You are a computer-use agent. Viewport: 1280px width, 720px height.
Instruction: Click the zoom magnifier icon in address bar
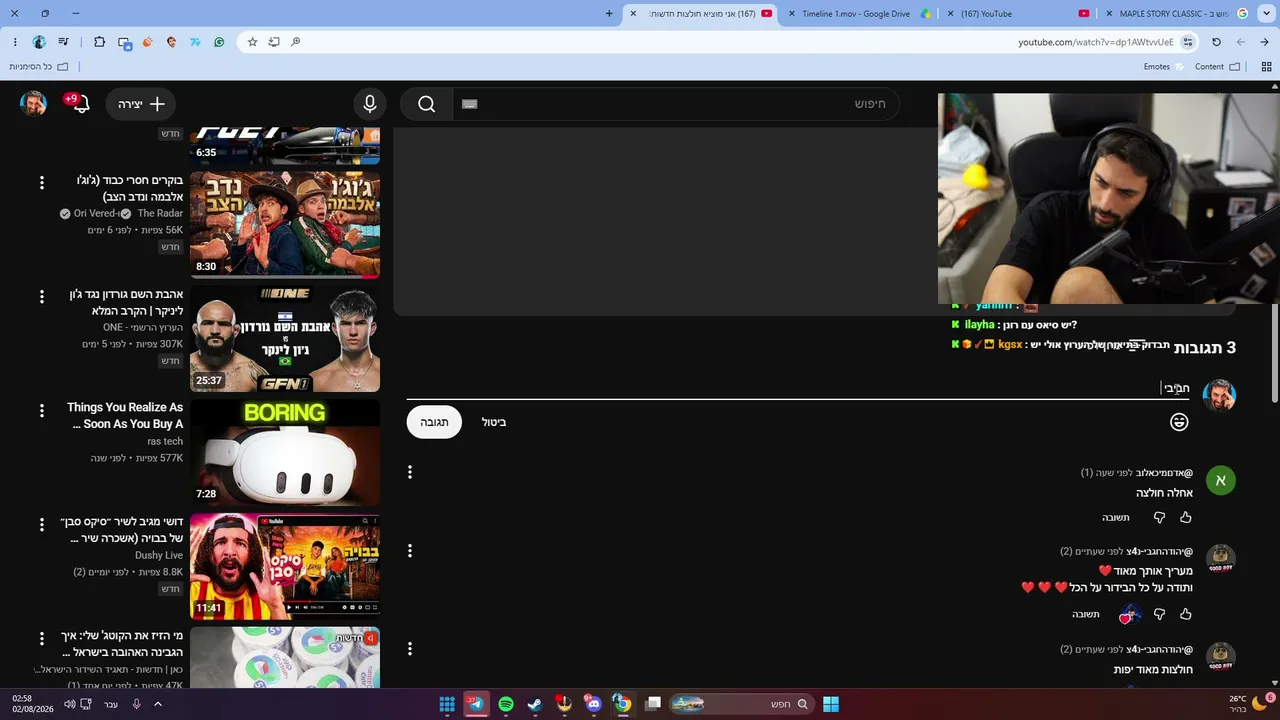click(296, 42)
